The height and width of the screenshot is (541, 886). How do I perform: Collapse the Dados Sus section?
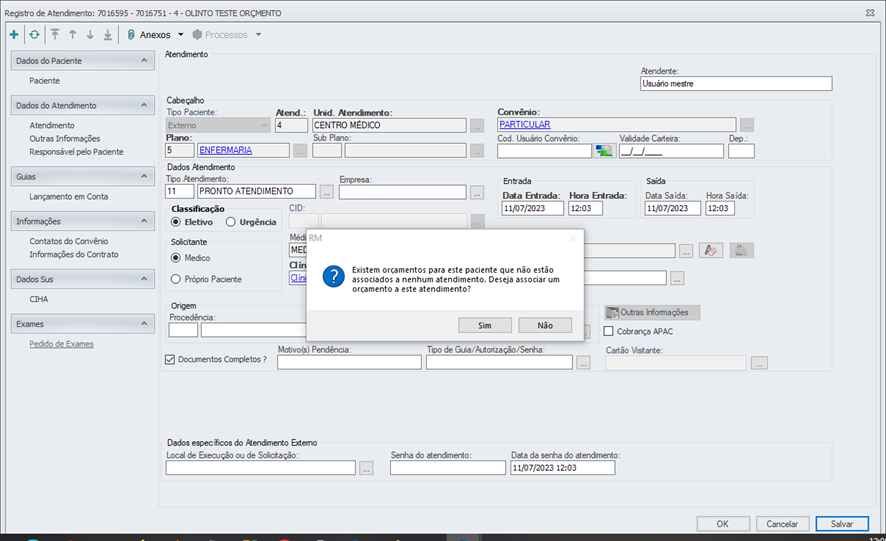[x=144, y=279]
